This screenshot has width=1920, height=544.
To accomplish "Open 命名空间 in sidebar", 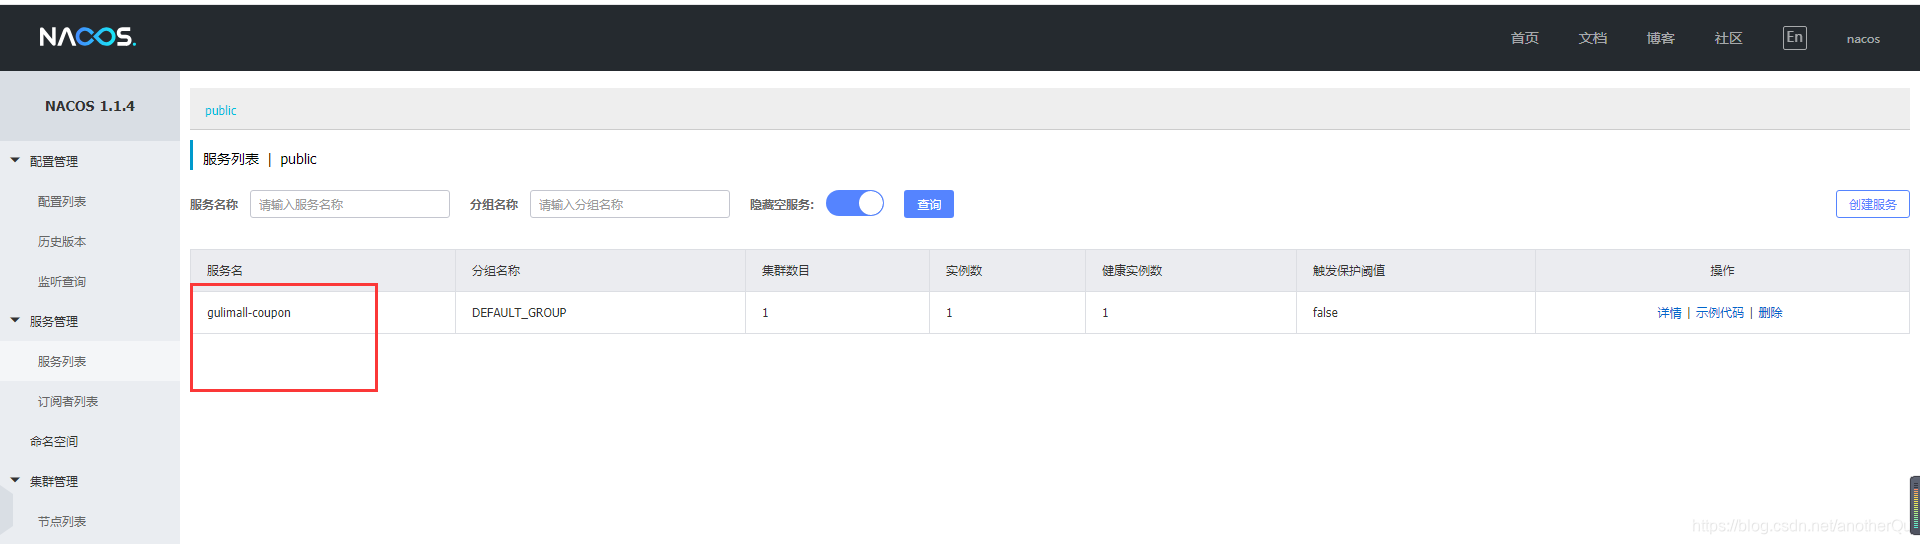I will [x=54, y=441].
